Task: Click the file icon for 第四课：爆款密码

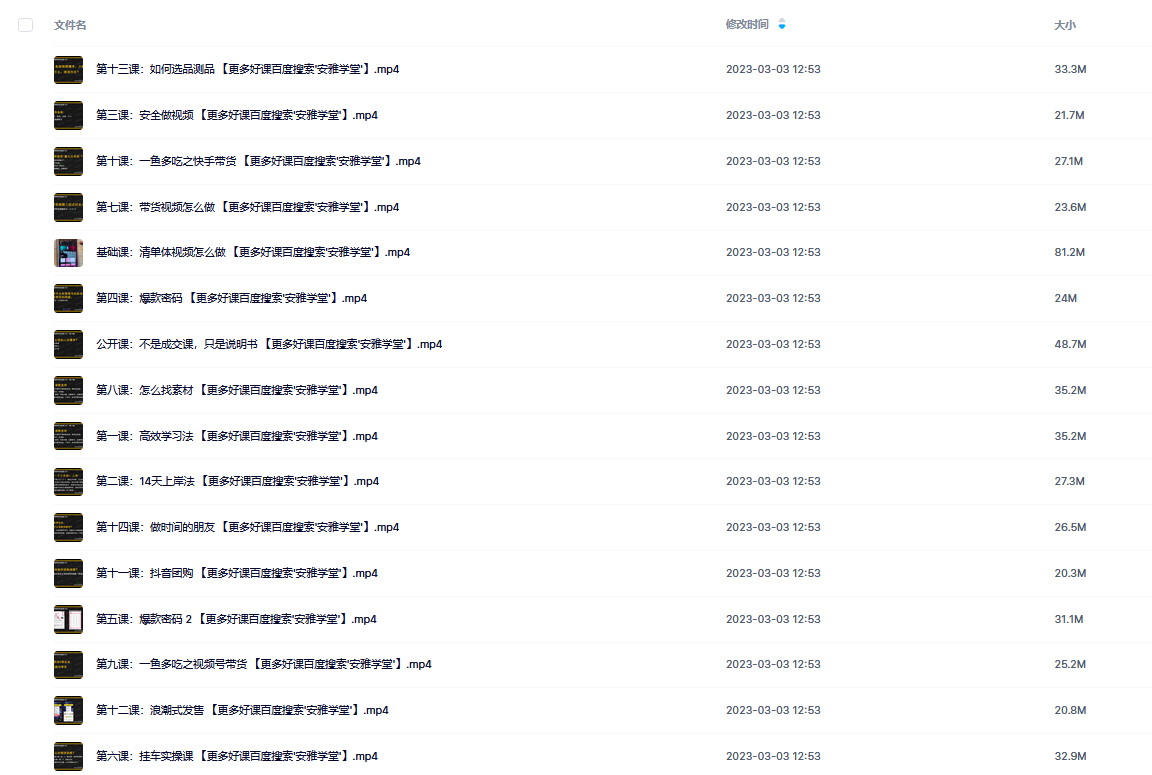Action: pos(68,298)
